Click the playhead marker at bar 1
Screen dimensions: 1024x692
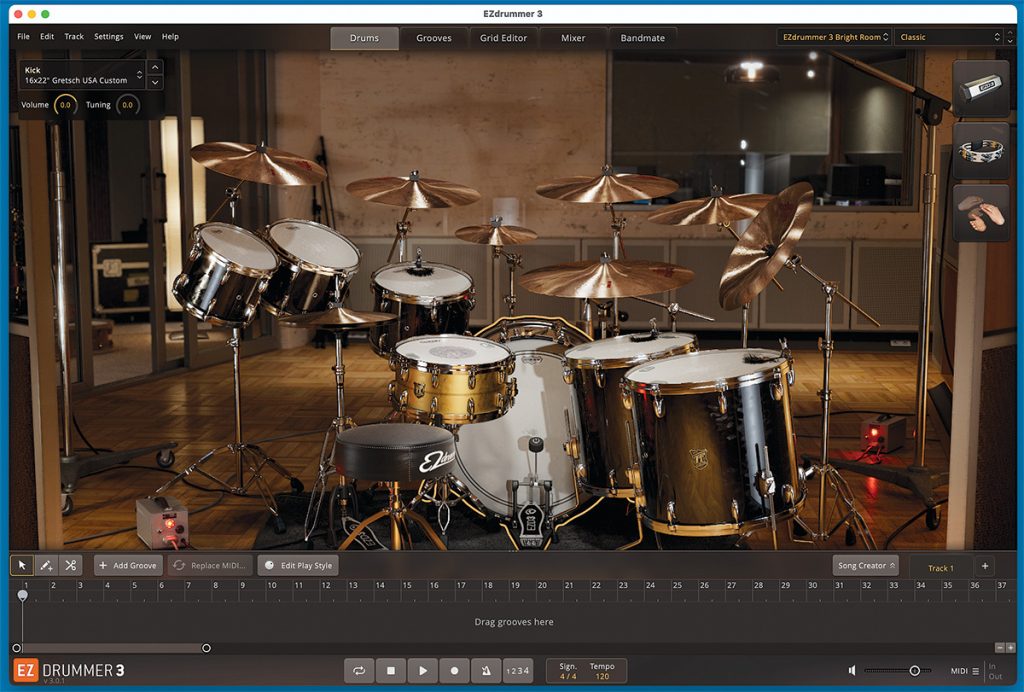[23, 595]
